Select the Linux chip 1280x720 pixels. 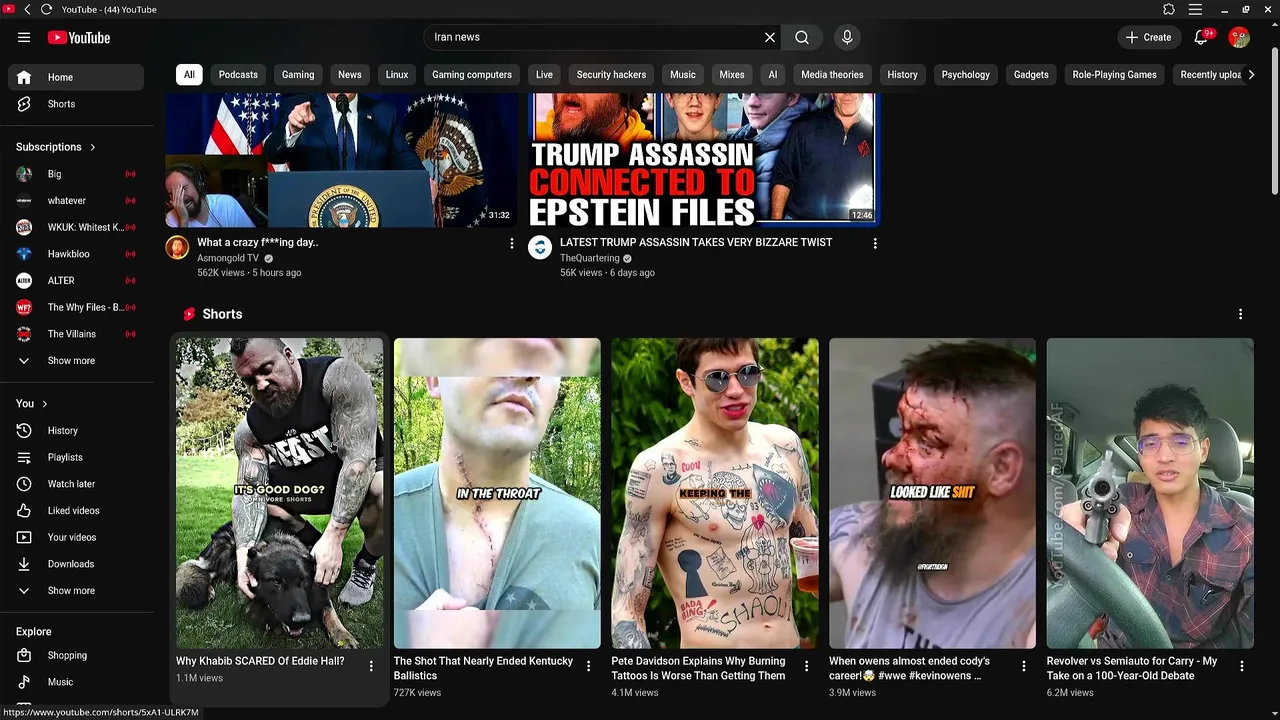point(397,75)
